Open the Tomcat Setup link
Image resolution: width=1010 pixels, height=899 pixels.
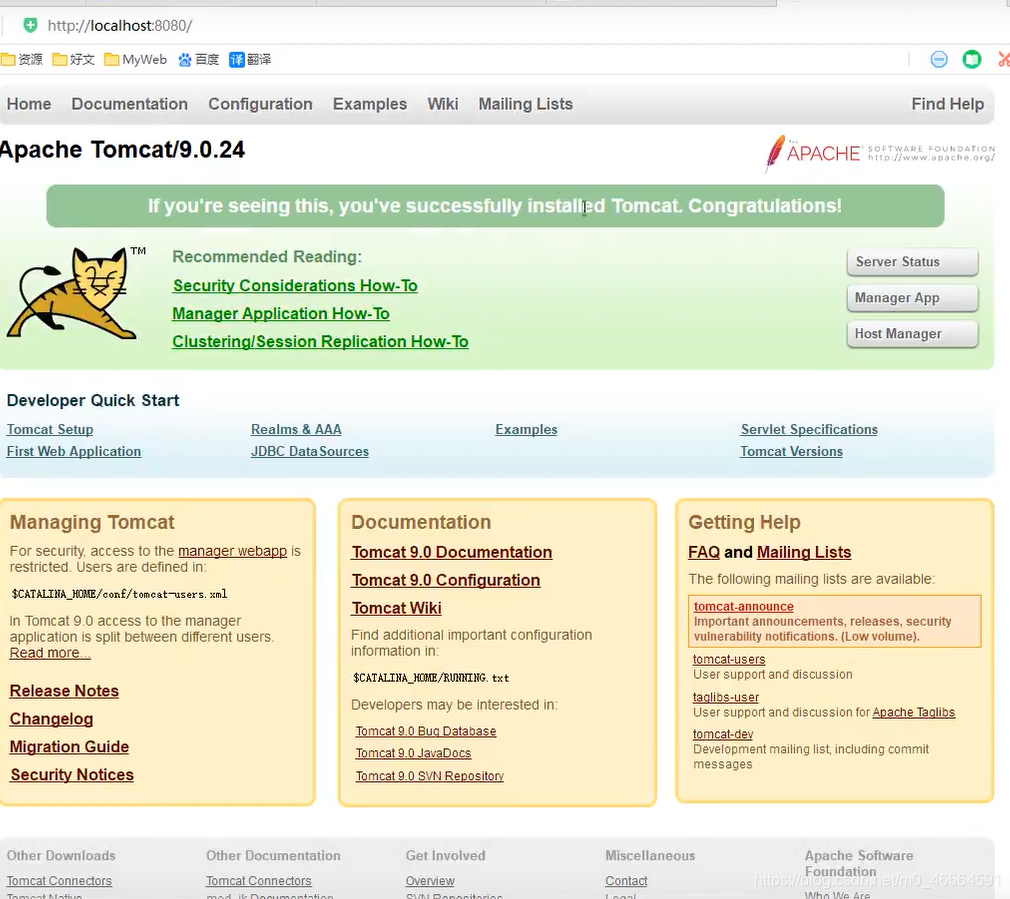[50, 430]
